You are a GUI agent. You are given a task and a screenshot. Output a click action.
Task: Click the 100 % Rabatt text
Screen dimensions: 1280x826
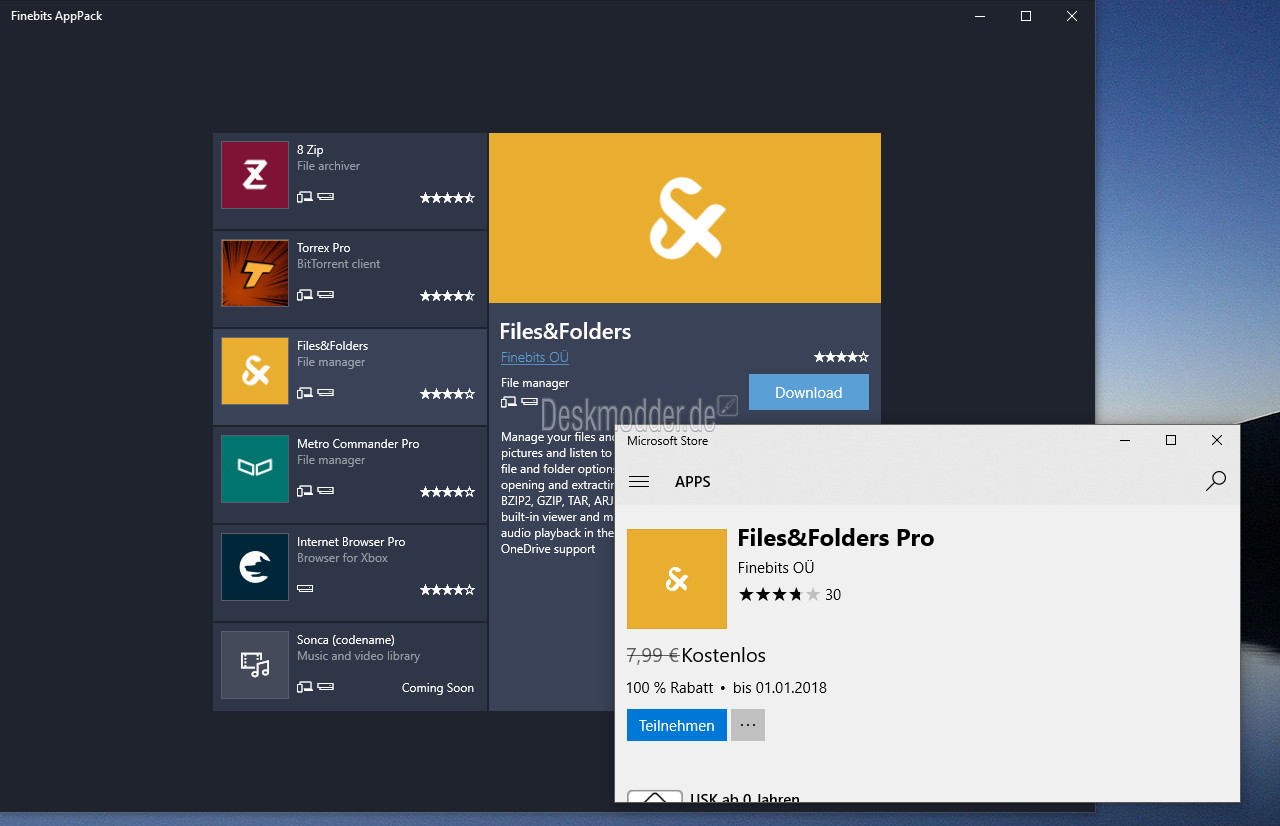point(670,688)
